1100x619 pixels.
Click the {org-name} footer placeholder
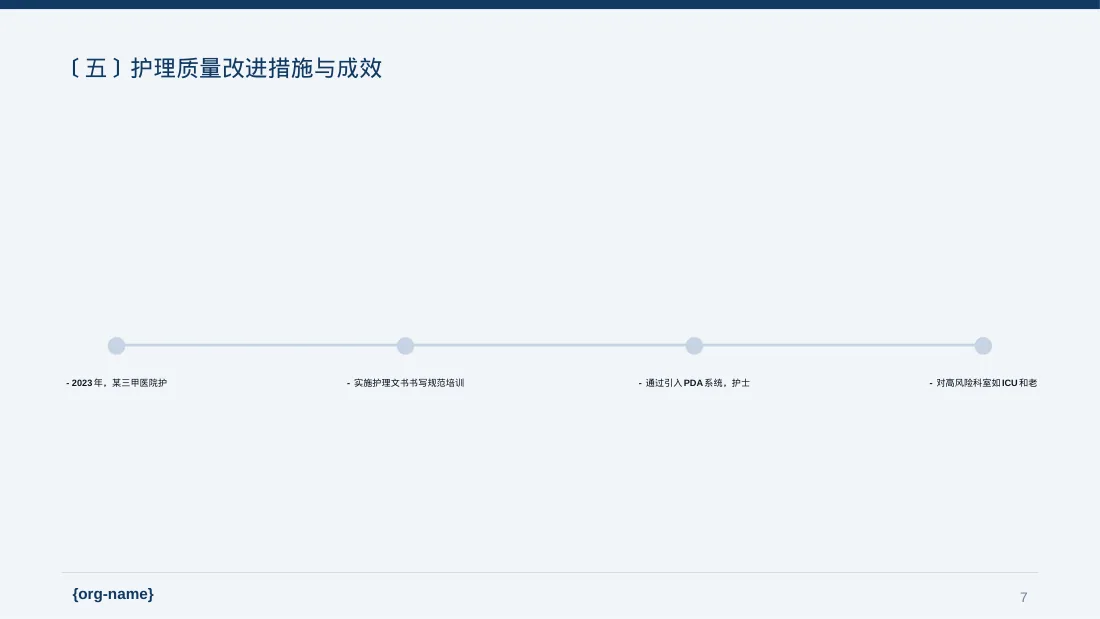[113, 594]
